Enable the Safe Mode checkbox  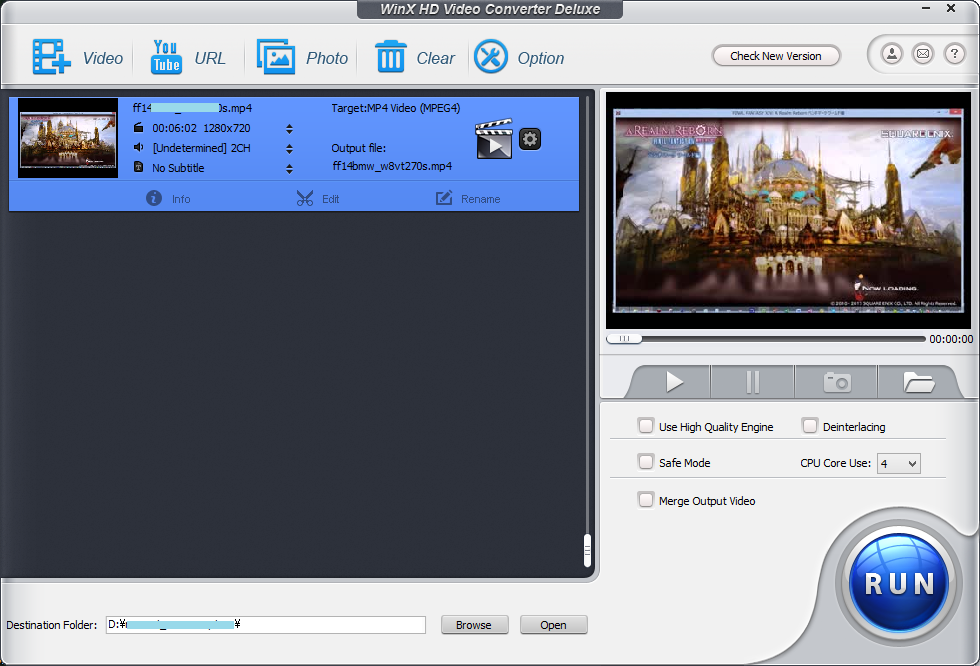646,462
